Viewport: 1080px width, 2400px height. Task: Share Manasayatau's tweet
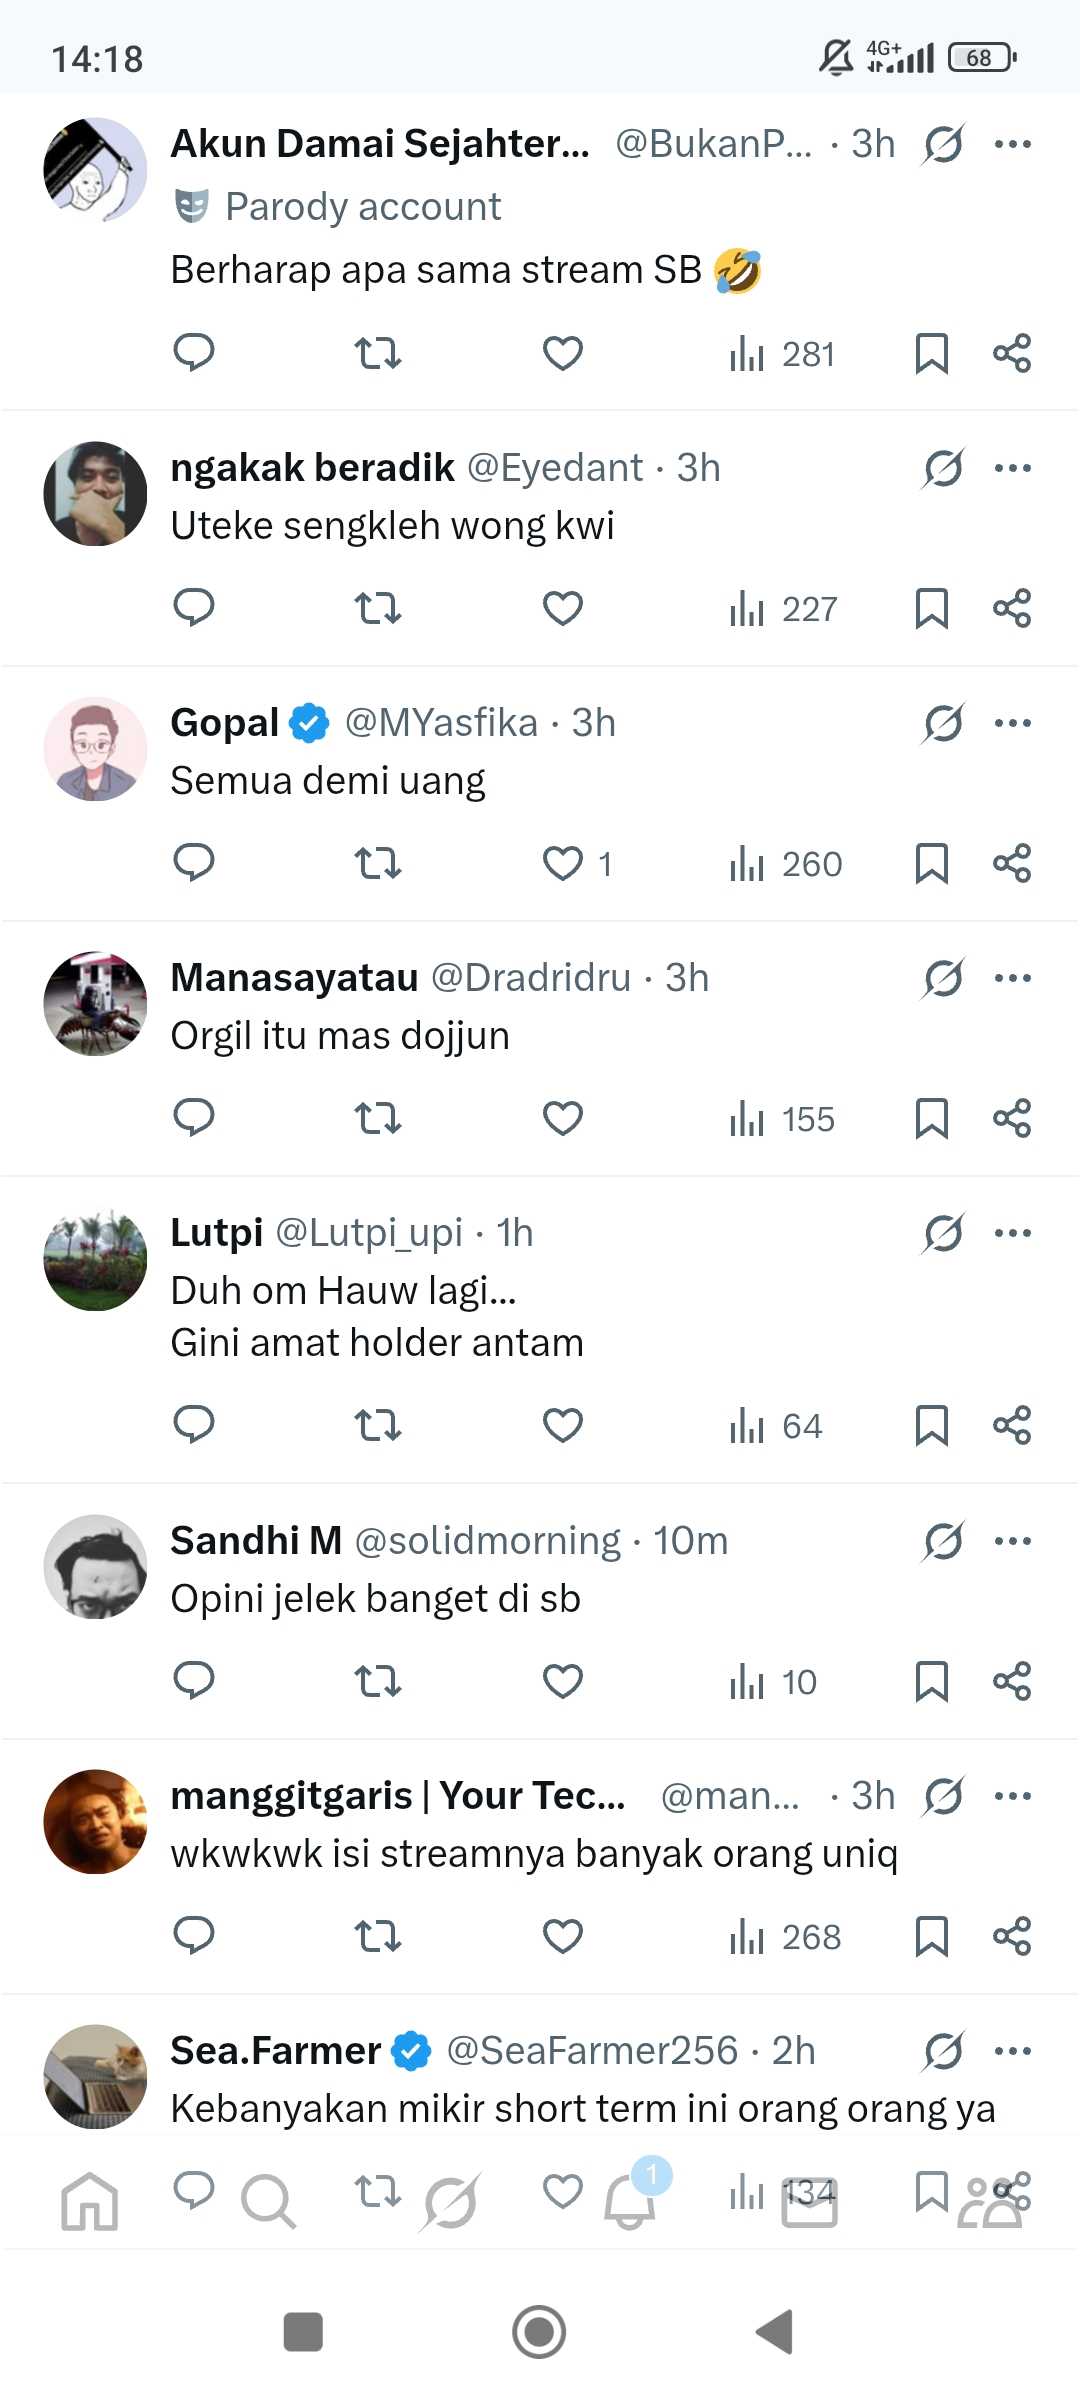1012,1118
